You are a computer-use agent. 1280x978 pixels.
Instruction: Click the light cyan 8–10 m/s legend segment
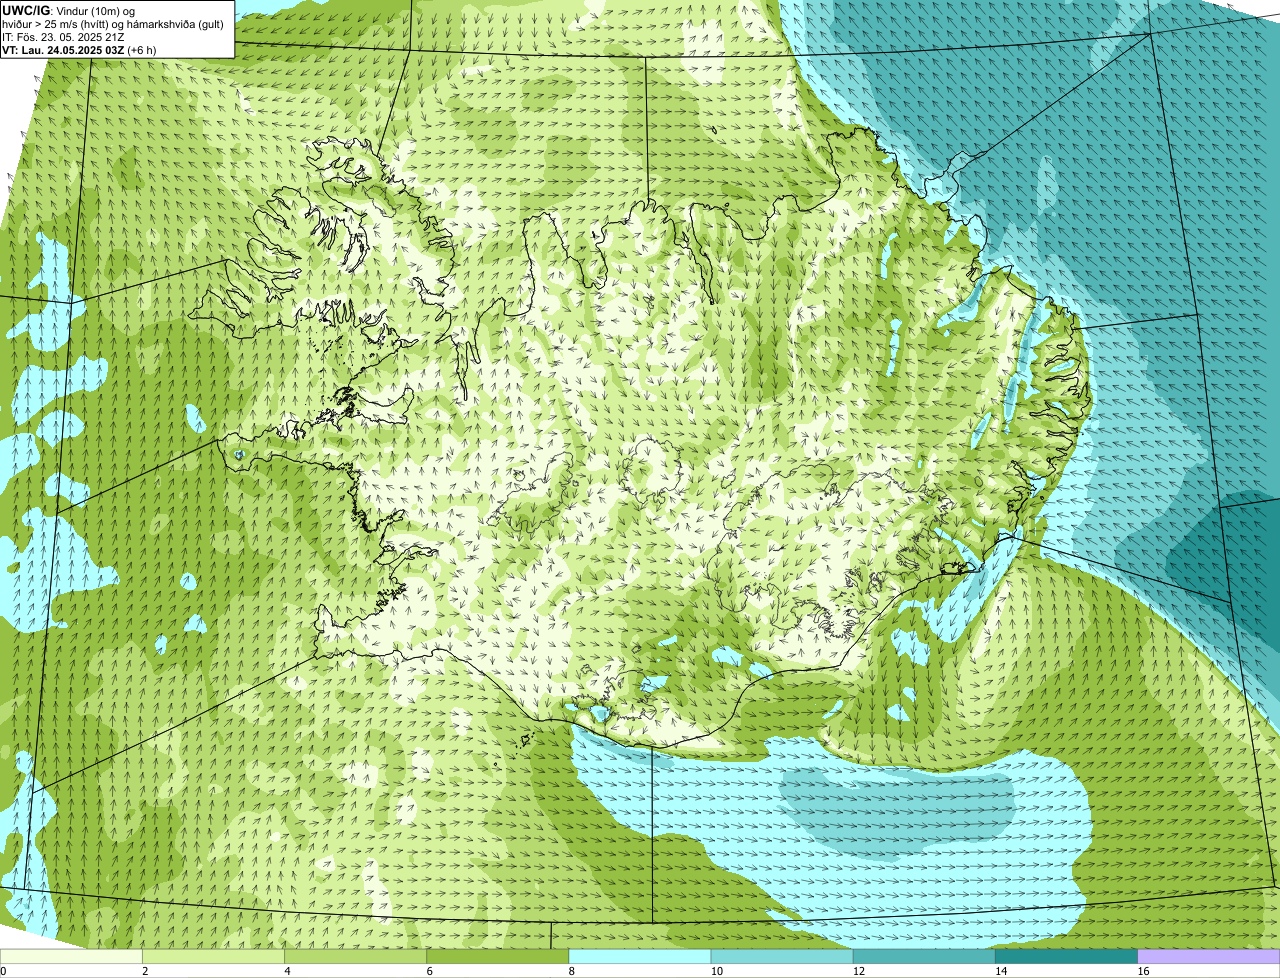pyautogui.click(x=640, y=957)
